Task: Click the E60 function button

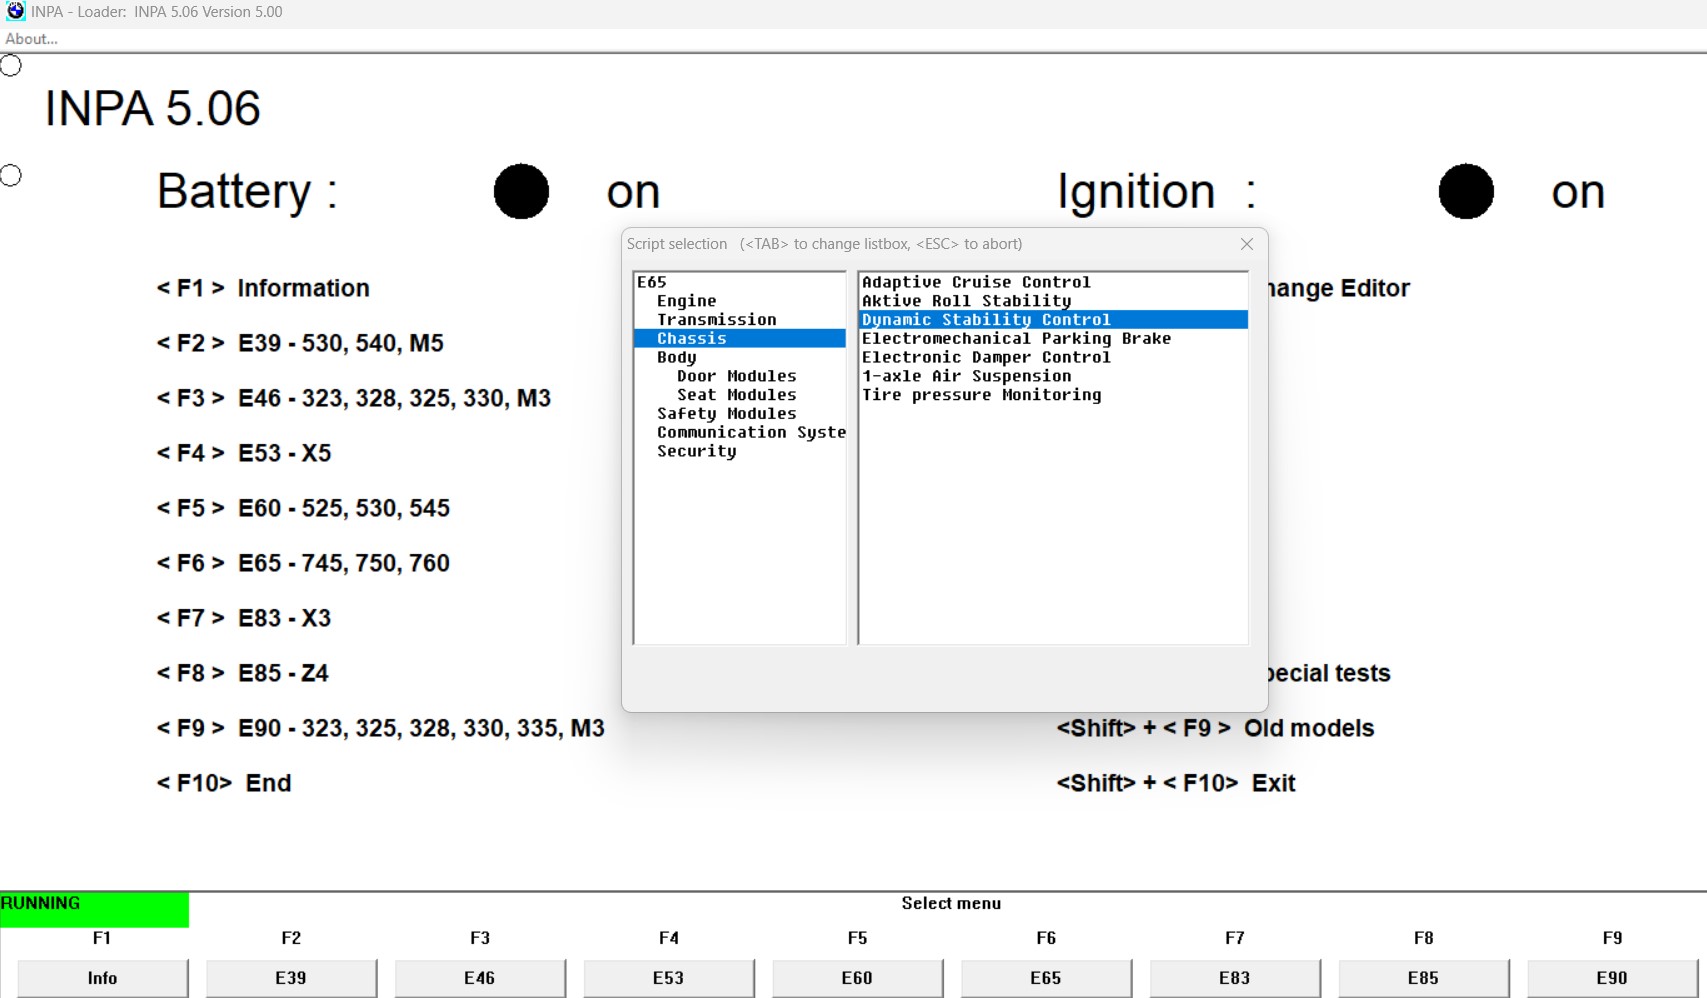Action: (x=857, y=978)
